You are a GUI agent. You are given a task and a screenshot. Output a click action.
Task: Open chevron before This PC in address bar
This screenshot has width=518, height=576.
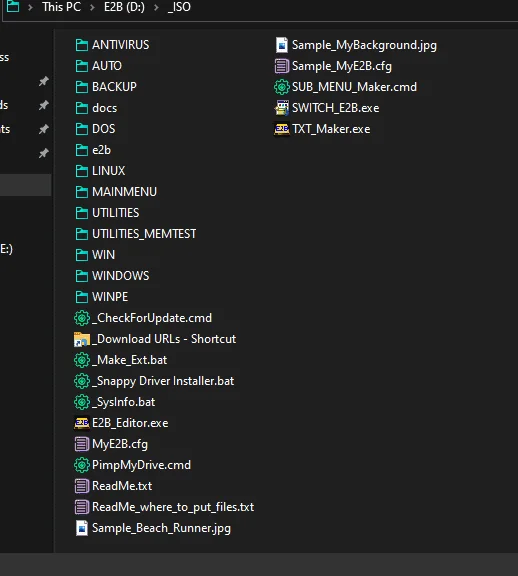(30, 7)
